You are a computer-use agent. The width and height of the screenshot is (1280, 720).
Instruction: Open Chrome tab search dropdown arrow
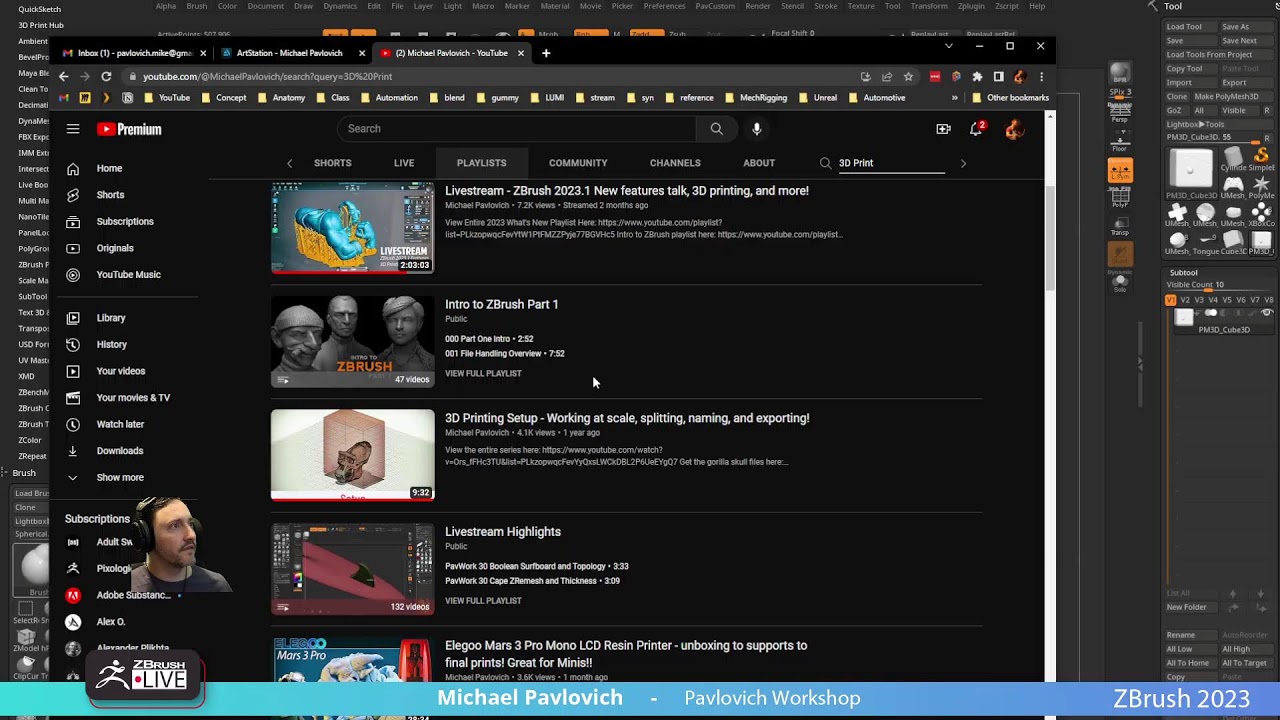pyautogui.click(x=949, y=46)
